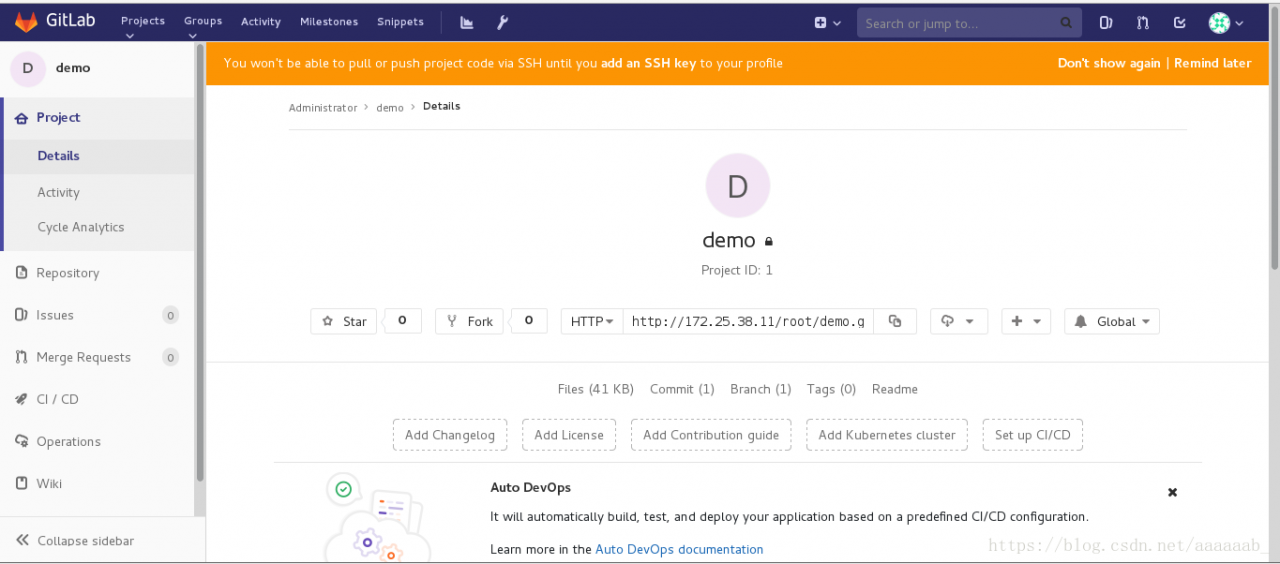Click the GitLab fox logo
This screenshot has width=1280, height=564.
pos(25,21)
